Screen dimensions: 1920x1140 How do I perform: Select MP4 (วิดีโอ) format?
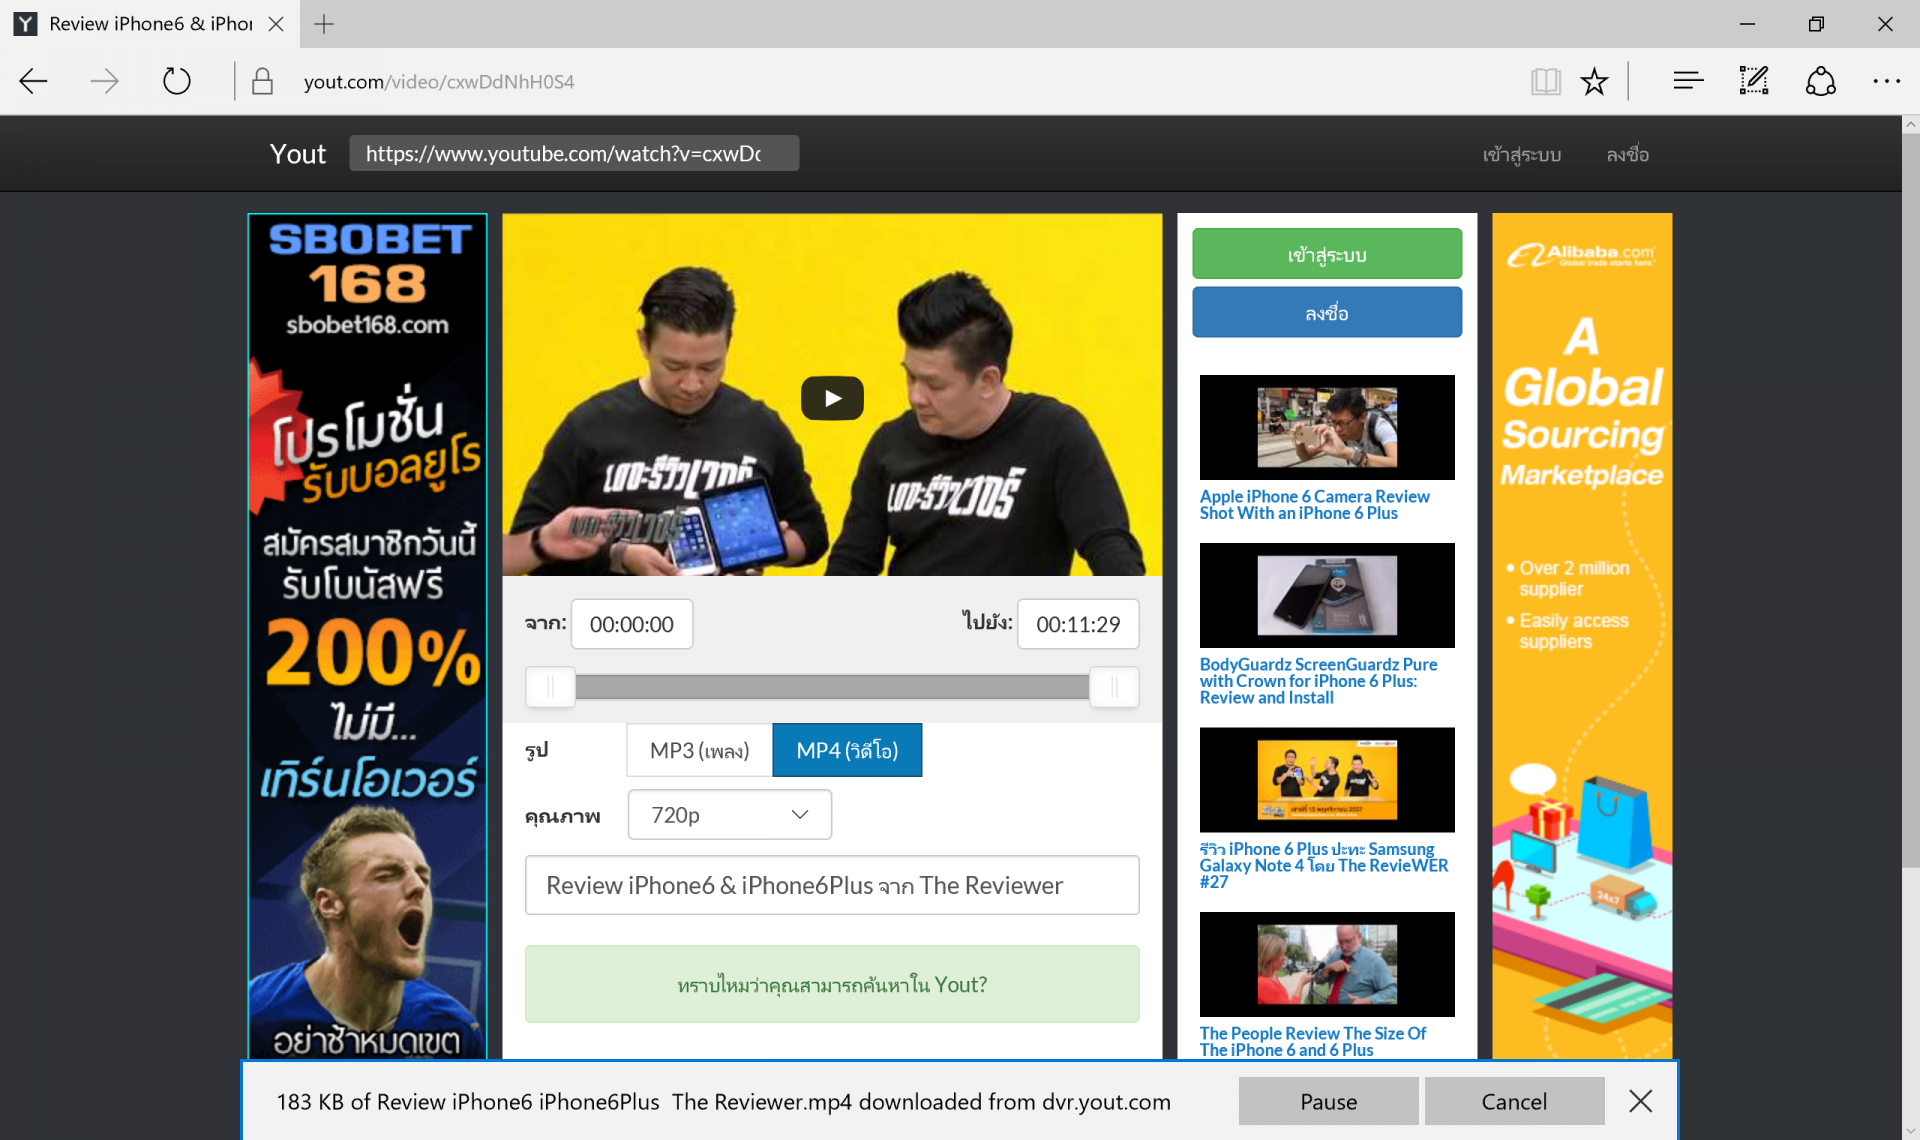tap(847, 750)
